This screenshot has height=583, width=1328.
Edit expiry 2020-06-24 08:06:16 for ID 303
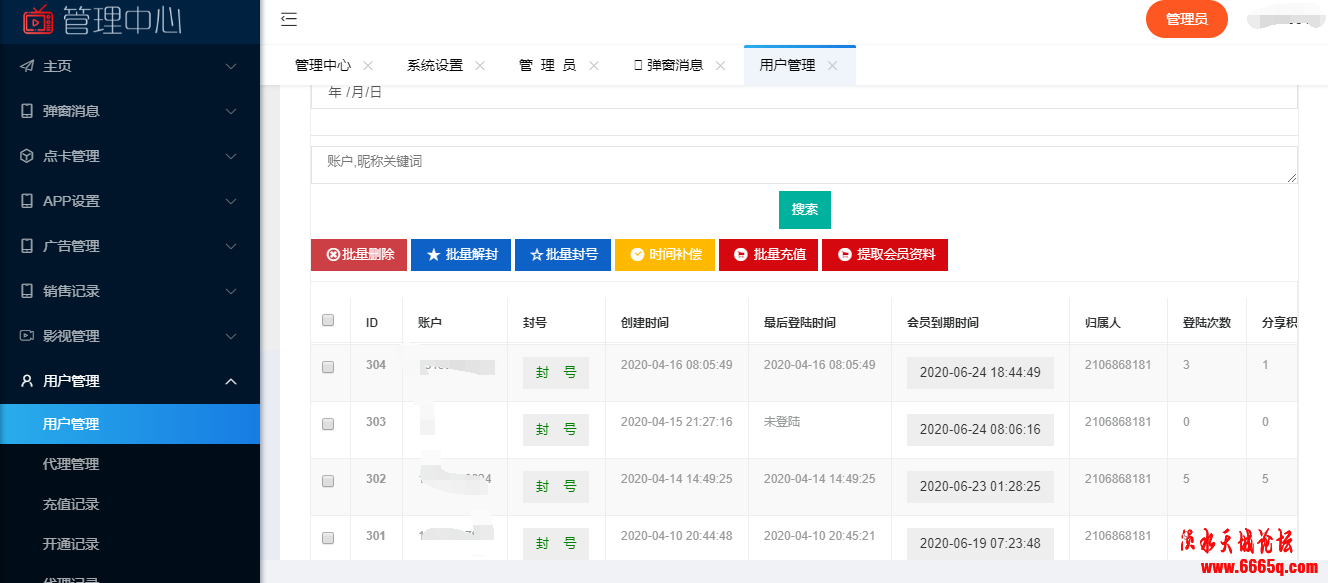pyautogui.click(x=980, y=429)
